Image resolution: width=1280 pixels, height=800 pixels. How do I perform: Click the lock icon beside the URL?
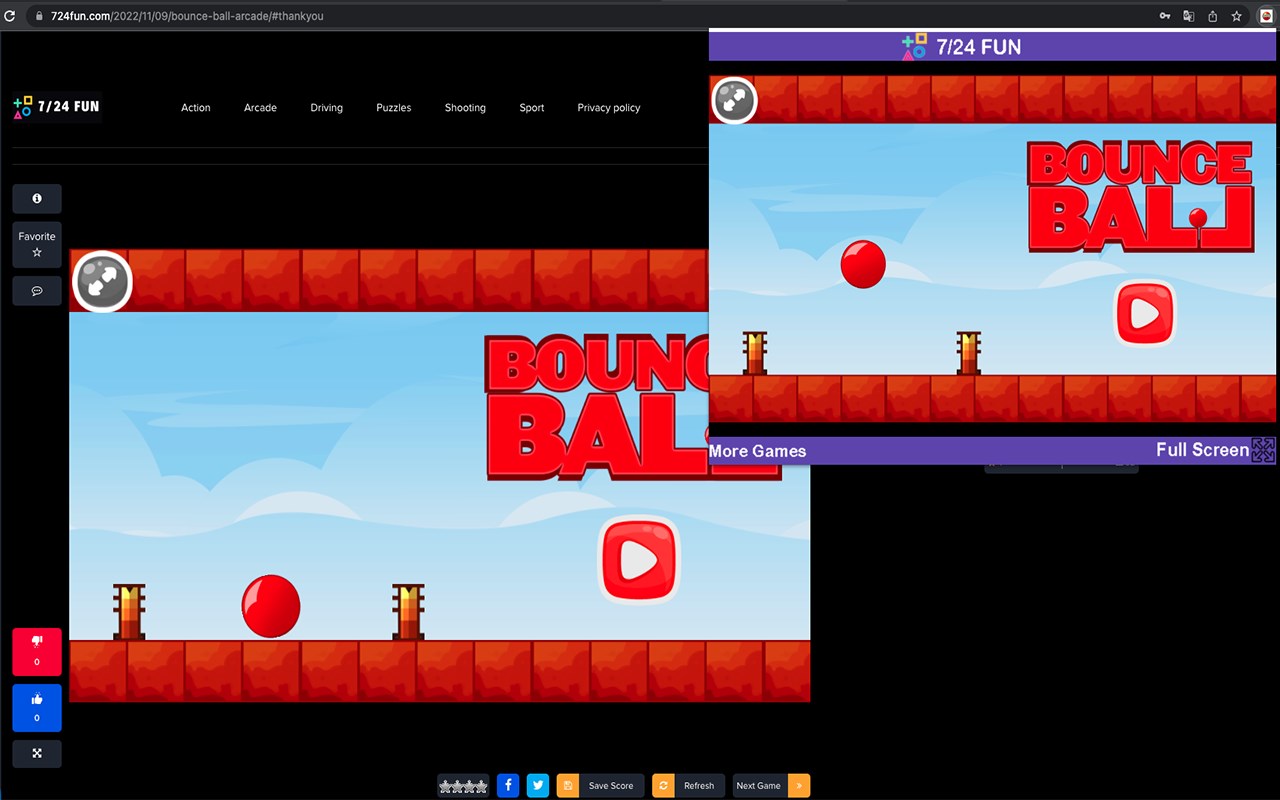[x=39, y=16]
